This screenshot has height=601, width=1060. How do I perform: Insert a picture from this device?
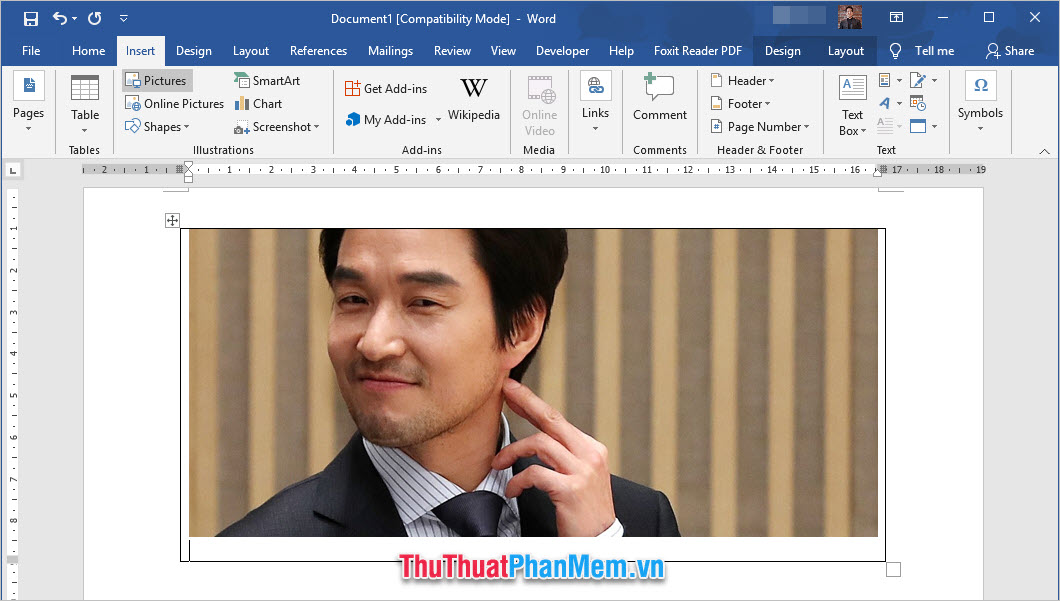[x=156, y=80]
